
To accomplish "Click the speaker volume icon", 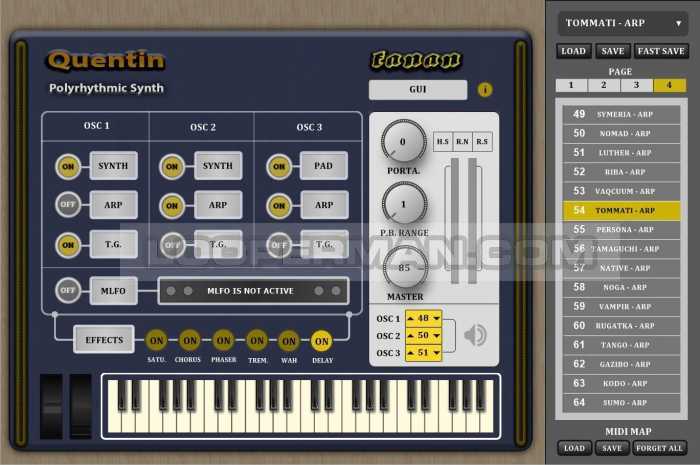I will coord(475,335).
